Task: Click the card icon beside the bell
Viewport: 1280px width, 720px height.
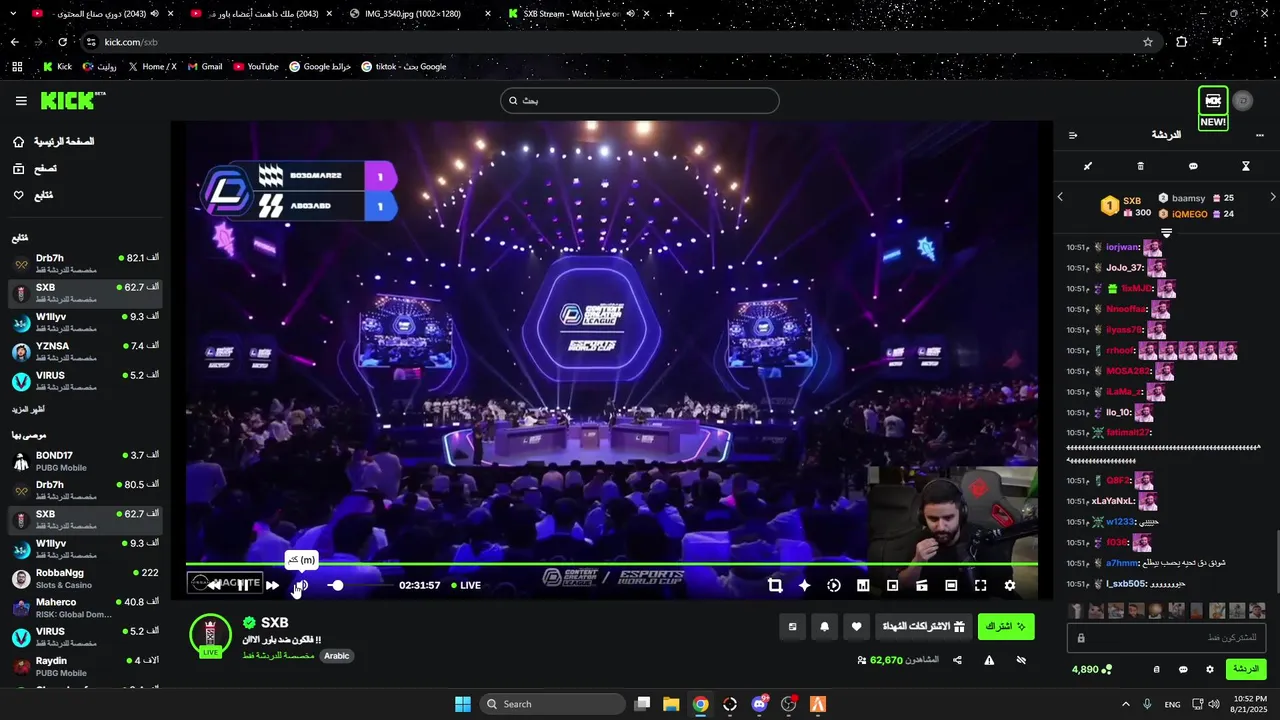Action: (x=793, y=627)
